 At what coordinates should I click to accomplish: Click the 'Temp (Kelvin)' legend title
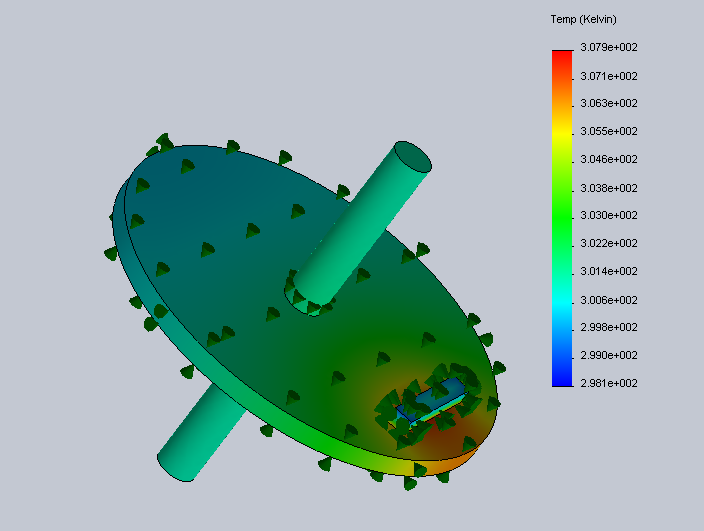point(583,20)
